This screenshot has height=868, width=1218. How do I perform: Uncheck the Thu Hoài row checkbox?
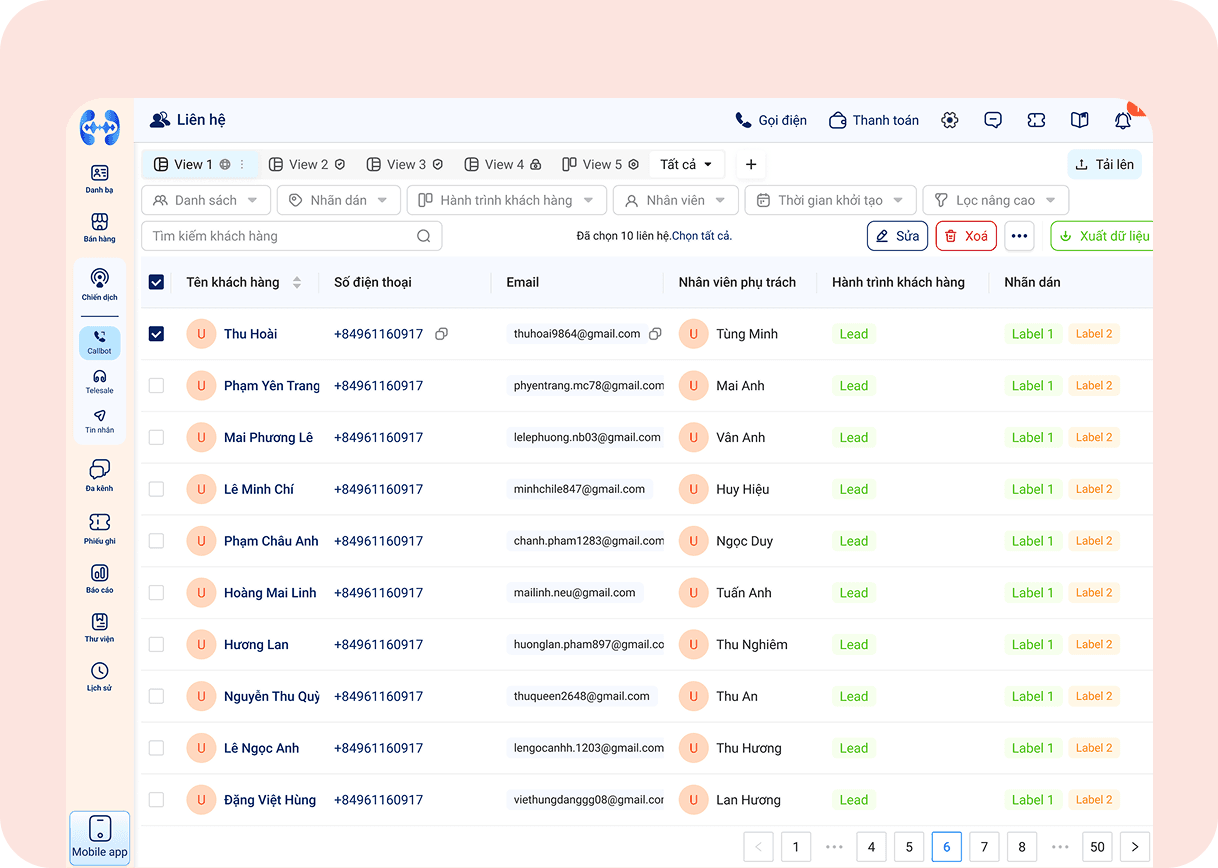[x=156, y=334]
